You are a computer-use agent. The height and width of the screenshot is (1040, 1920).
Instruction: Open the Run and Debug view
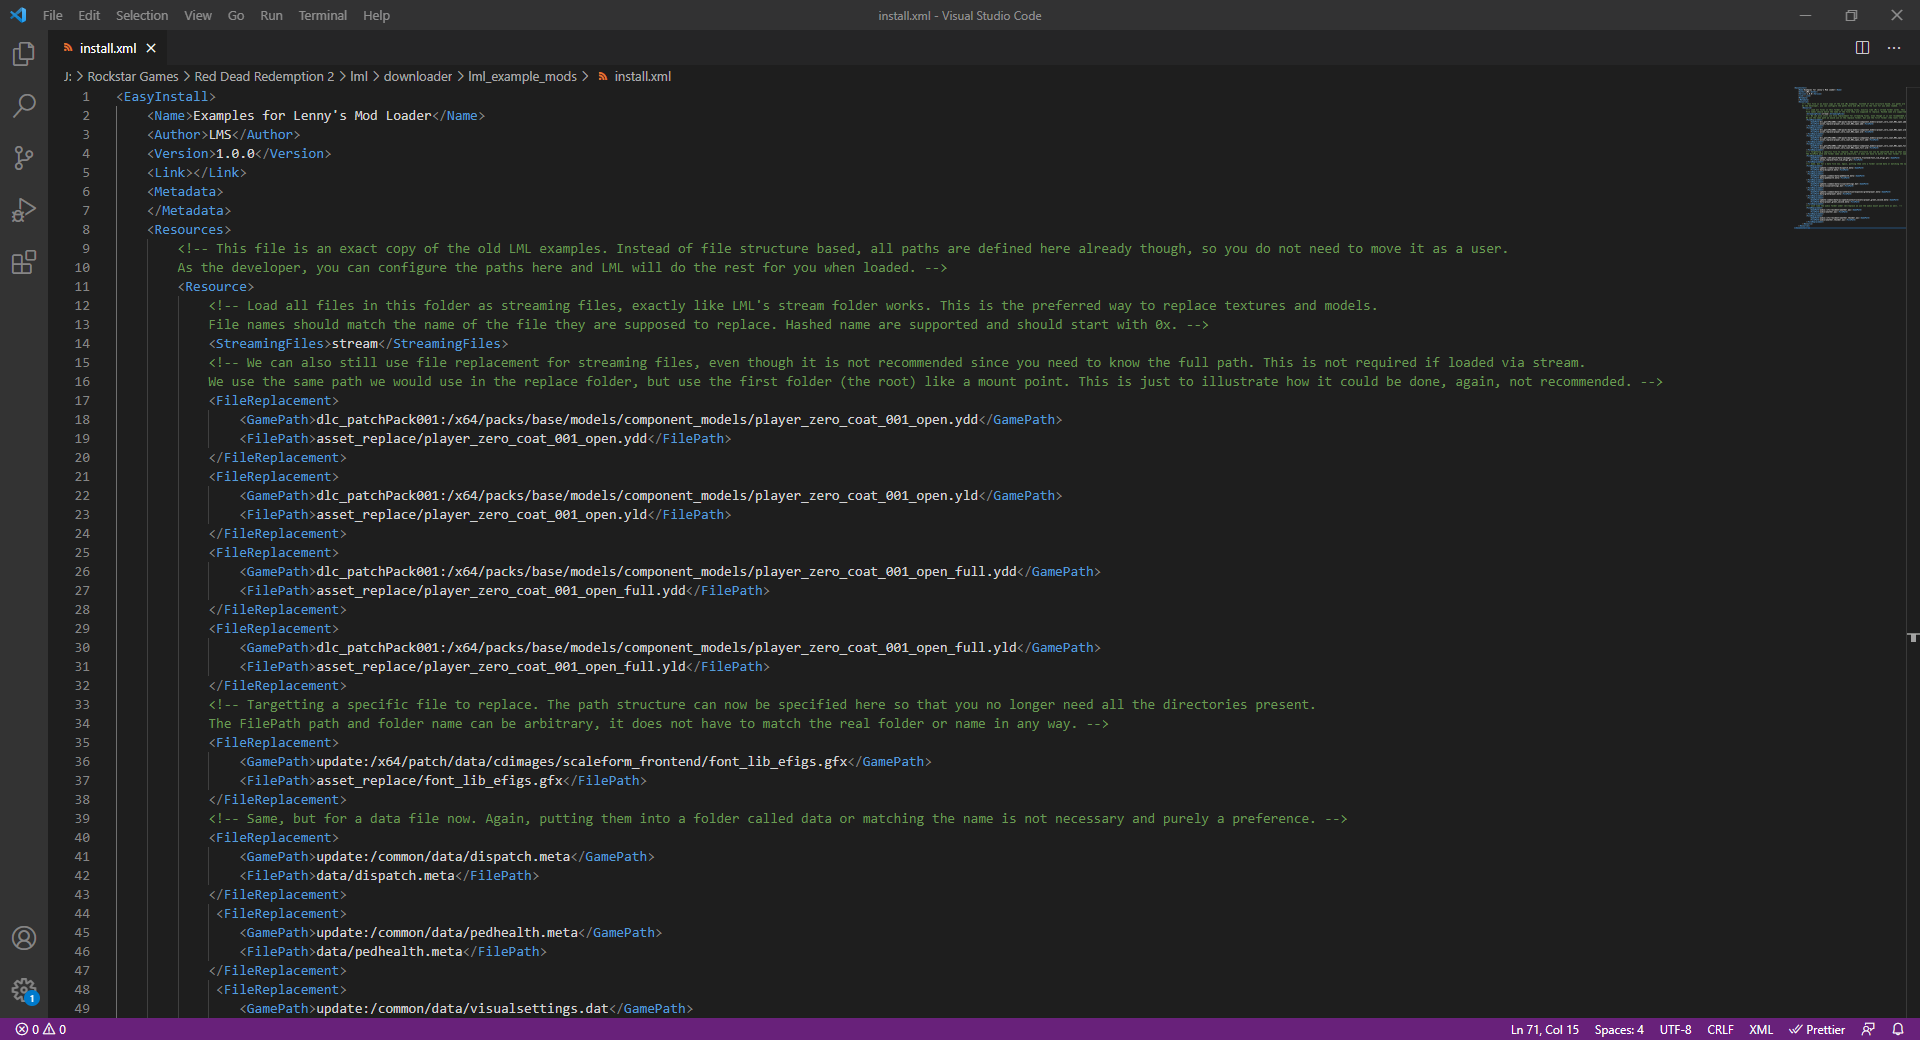pyautogui.click(x=24, y=210)
